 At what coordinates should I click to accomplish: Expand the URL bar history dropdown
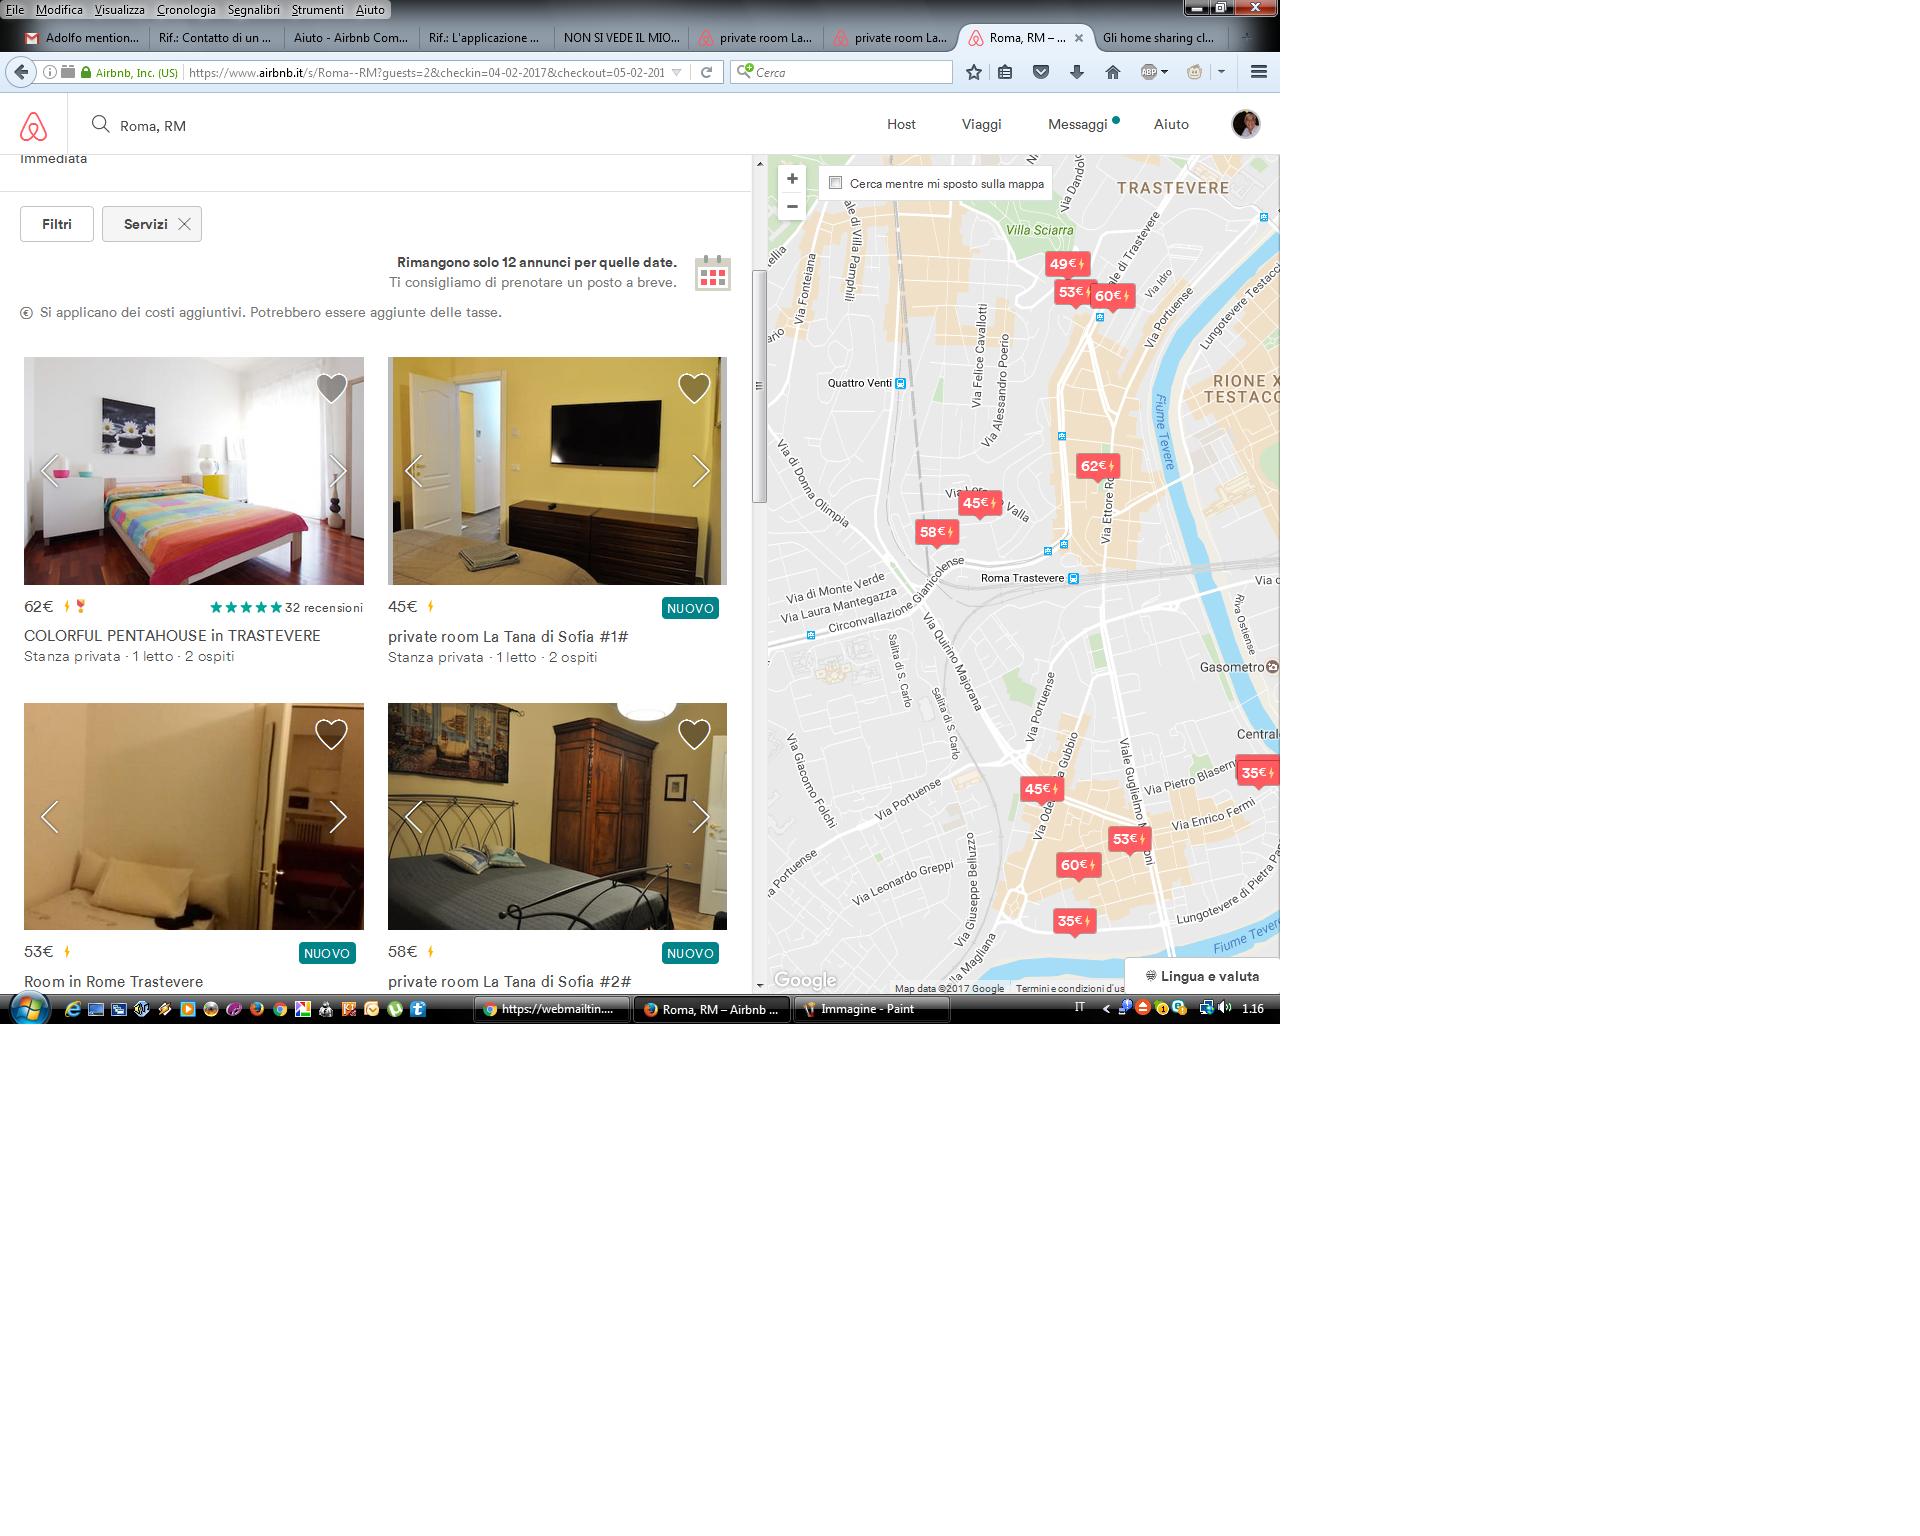(677, 72)
